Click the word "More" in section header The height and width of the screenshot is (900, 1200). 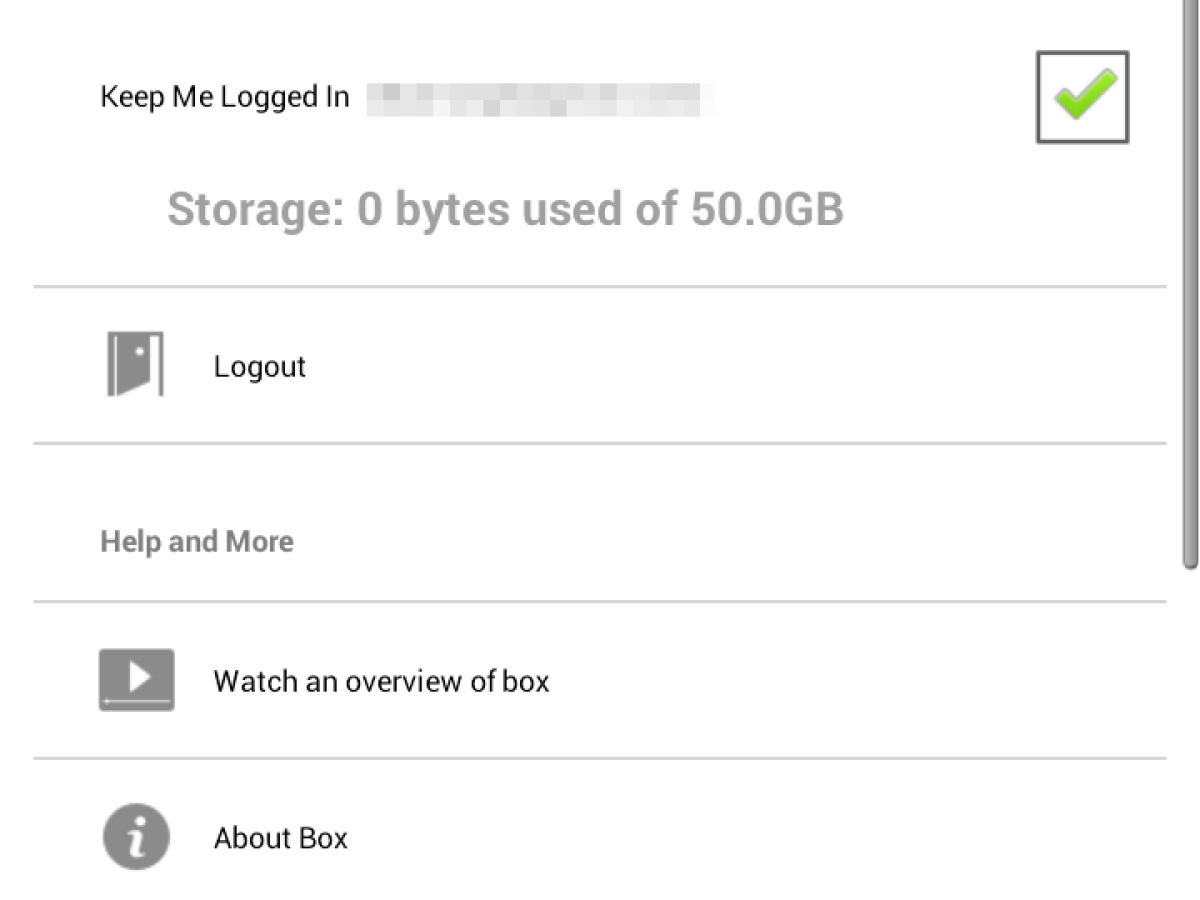[259, 542]
